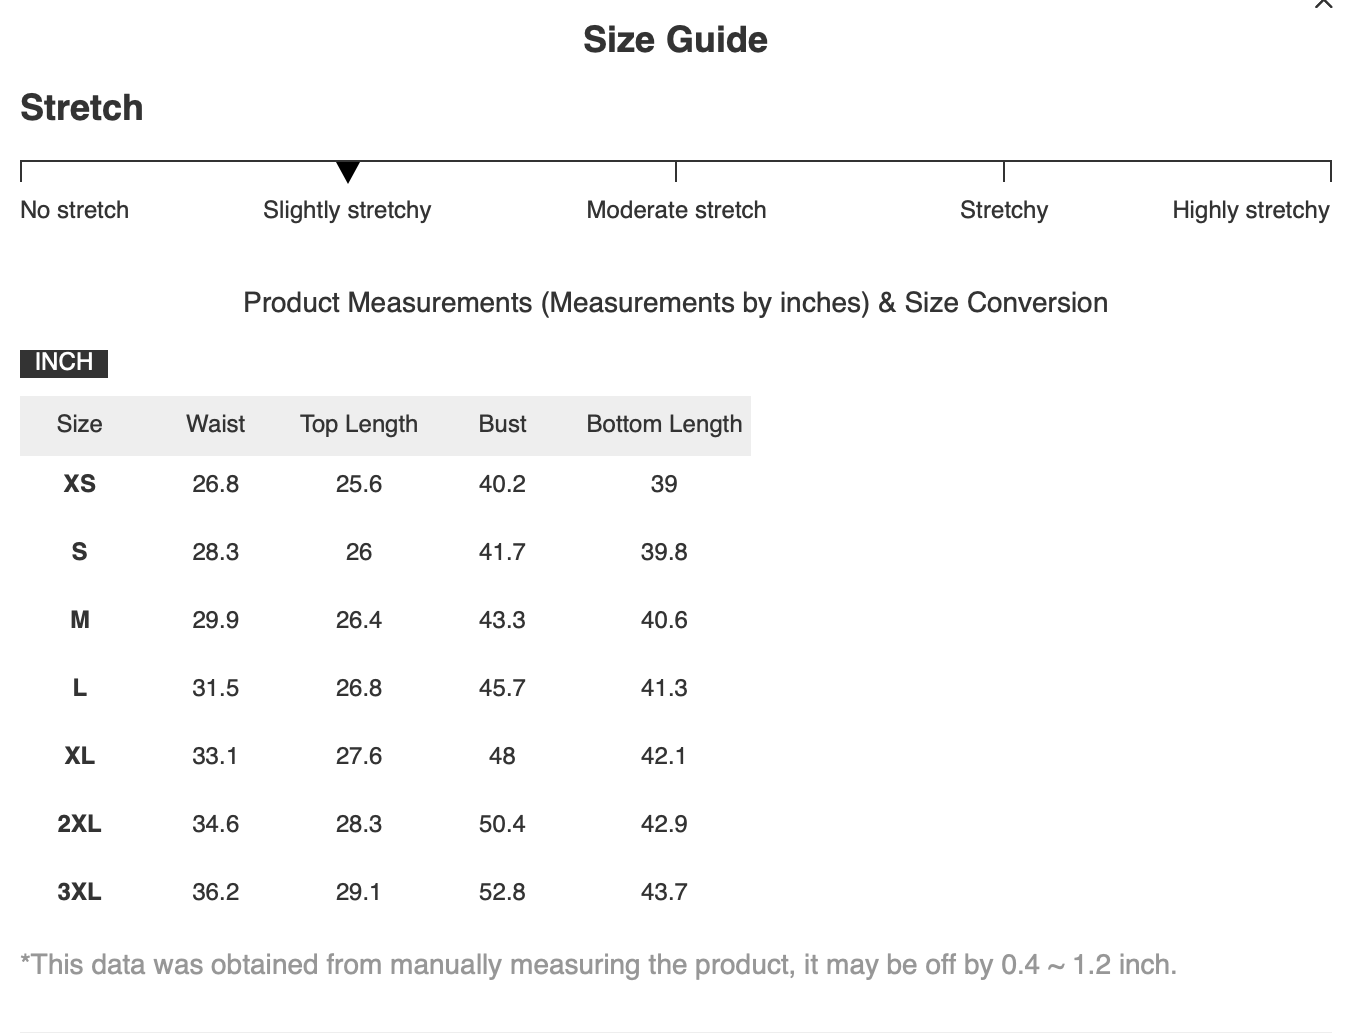Click the XL waist value 33.1
The image size is (1352, 1036).
(215, 756)
